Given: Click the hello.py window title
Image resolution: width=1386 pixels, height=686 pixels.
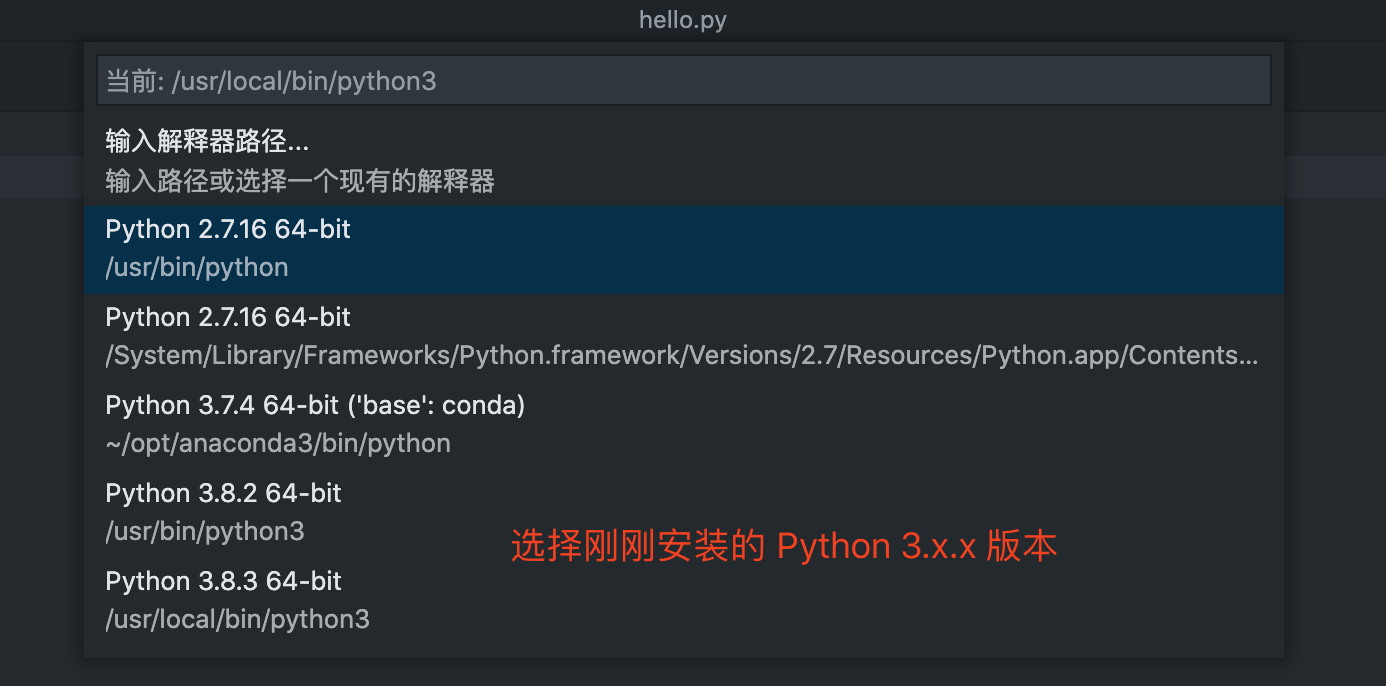Looking at the screenshot, I should tap(683, 20).
